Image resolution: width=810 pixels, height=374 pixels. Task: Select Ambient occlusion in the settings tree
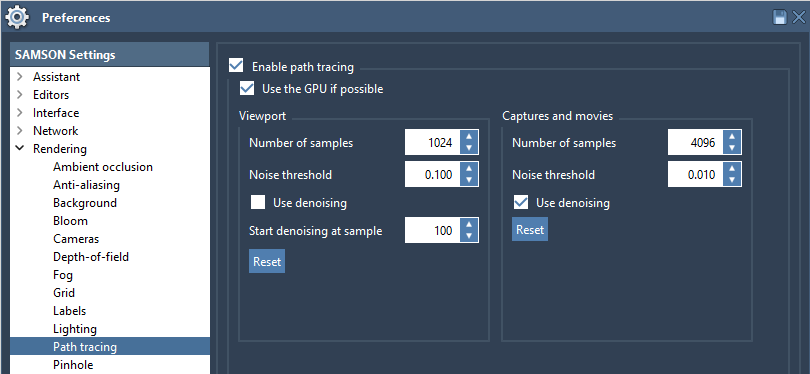pos(103,167)
